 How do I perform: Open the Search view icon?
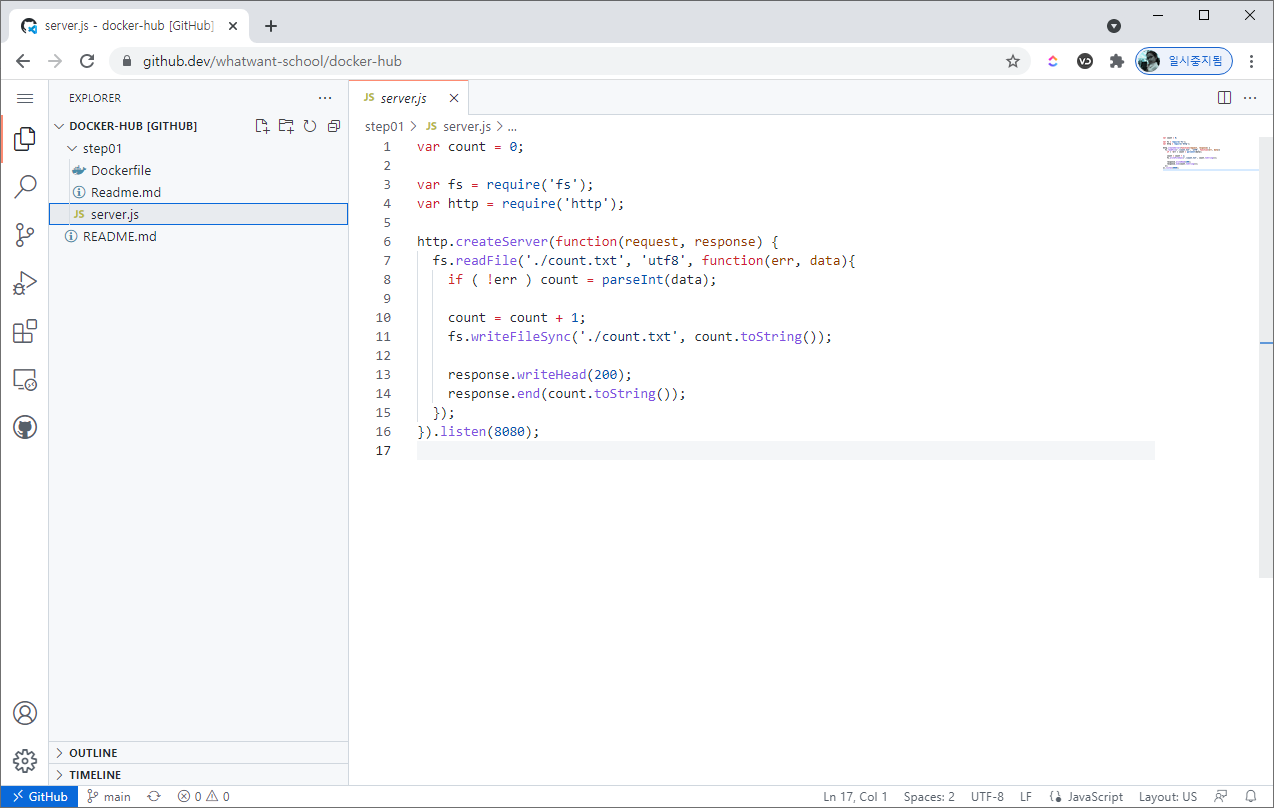tap(25, 187)
